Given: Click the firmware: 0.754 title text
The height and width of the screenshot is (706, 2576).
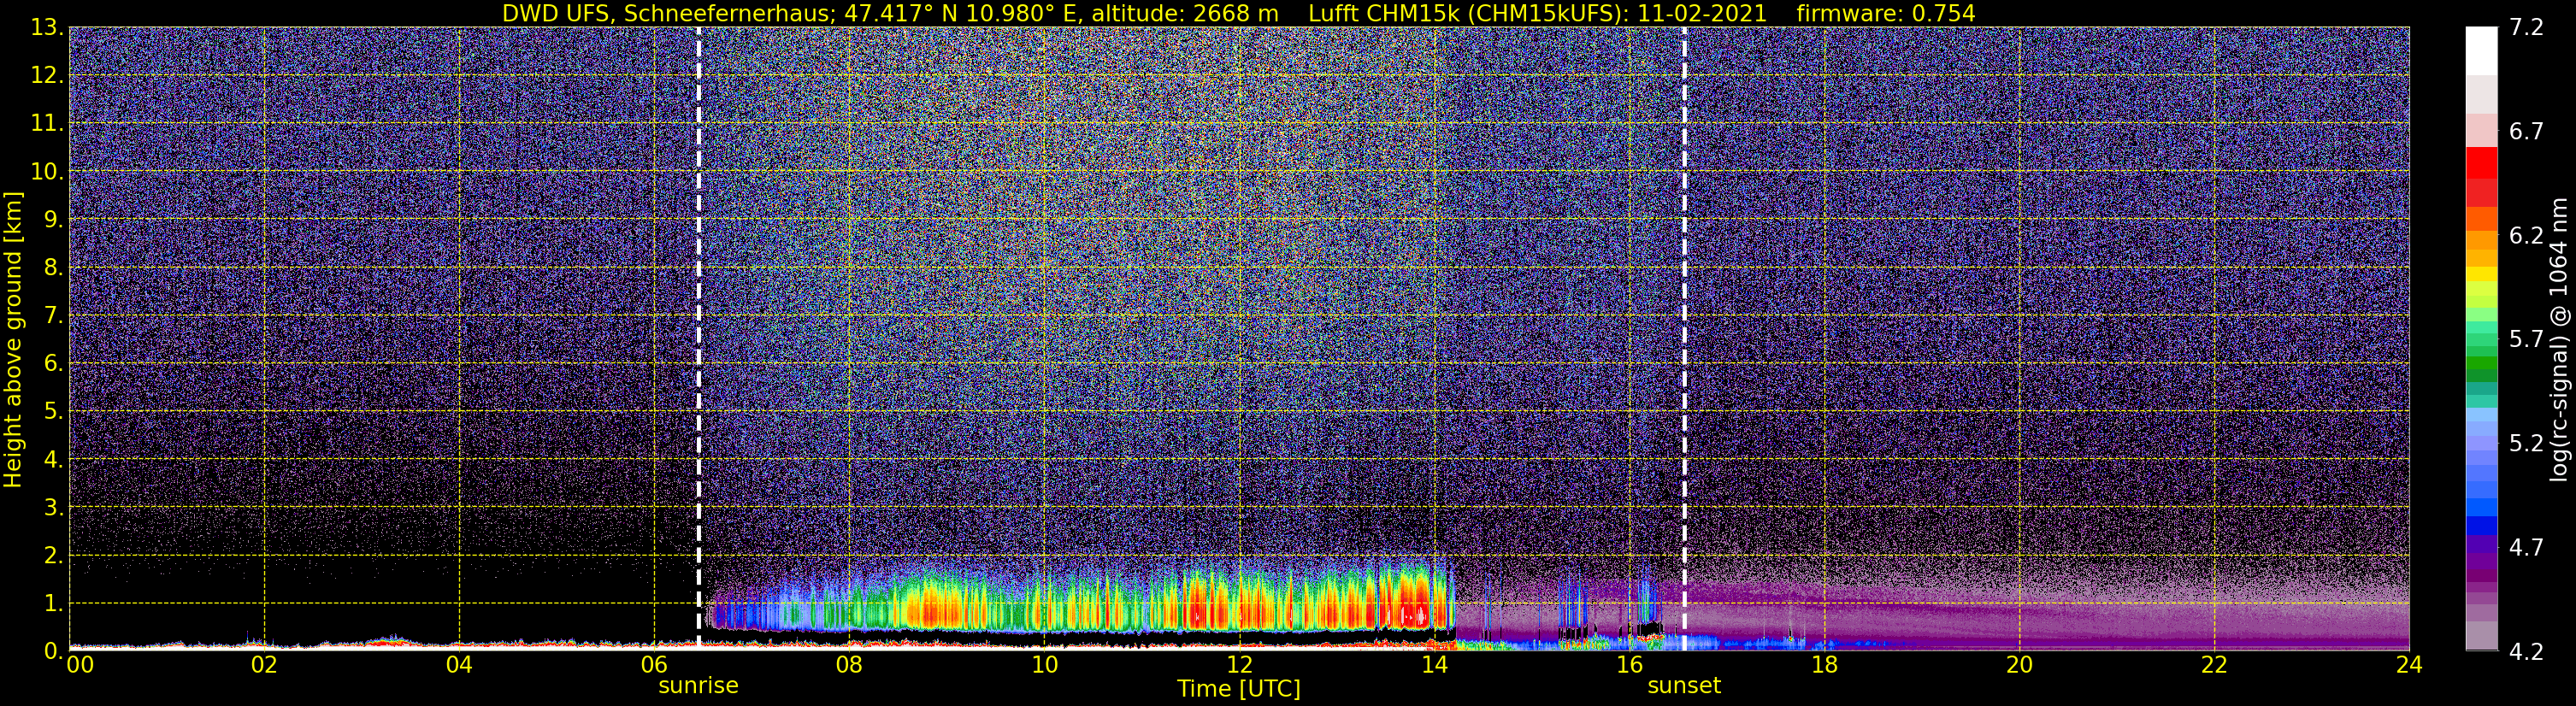Looking at the screenshot, I should 1885,14.
